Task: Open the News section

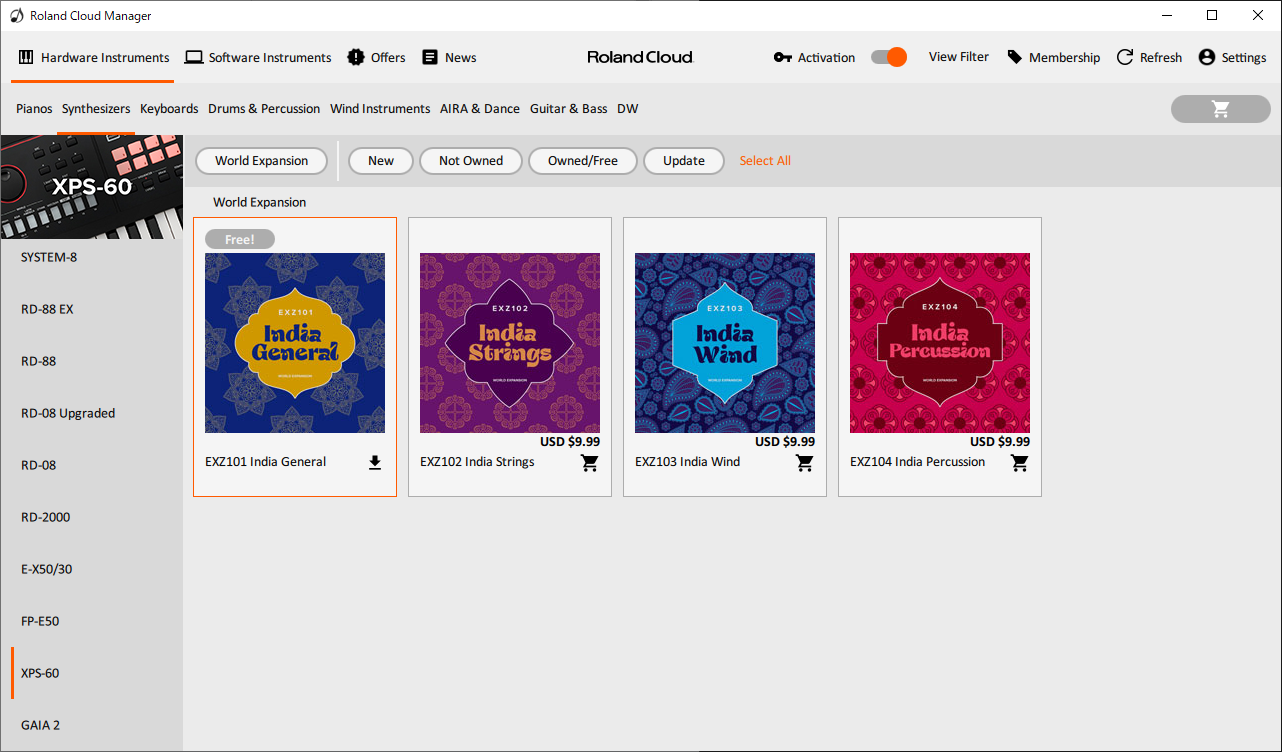Action: (x=449, y=57)
